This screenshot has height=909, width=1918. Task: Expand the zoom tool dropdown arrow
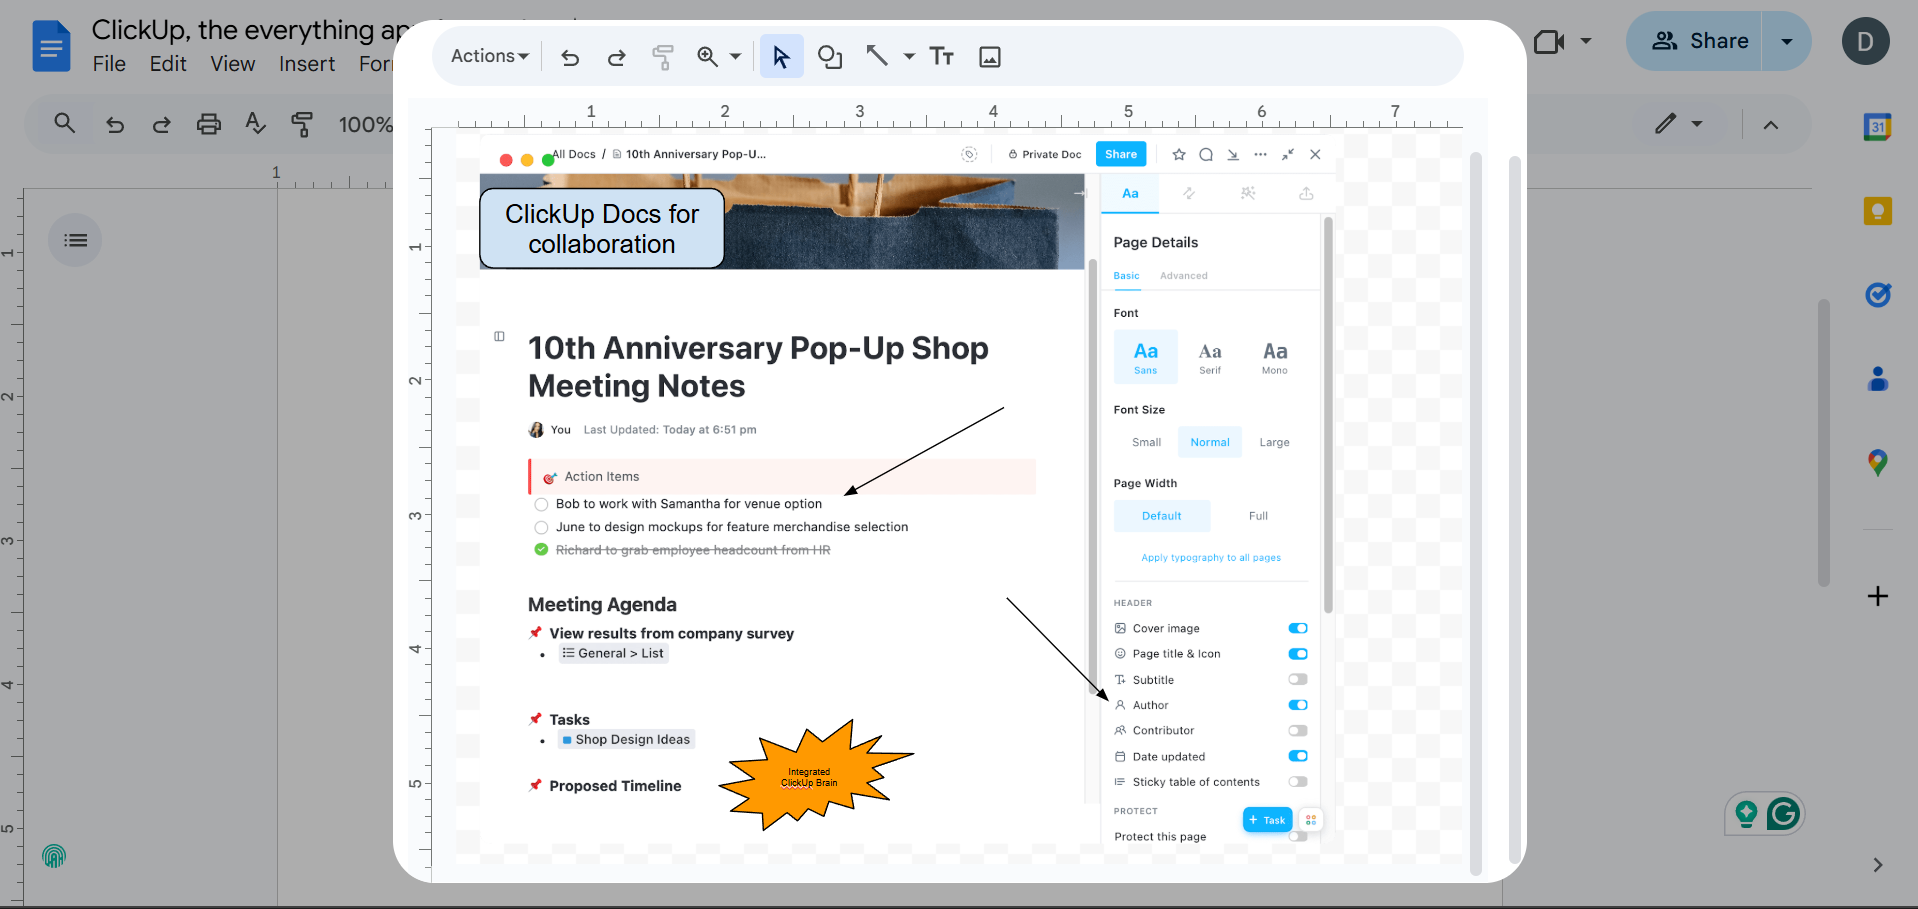click(735, 56)
